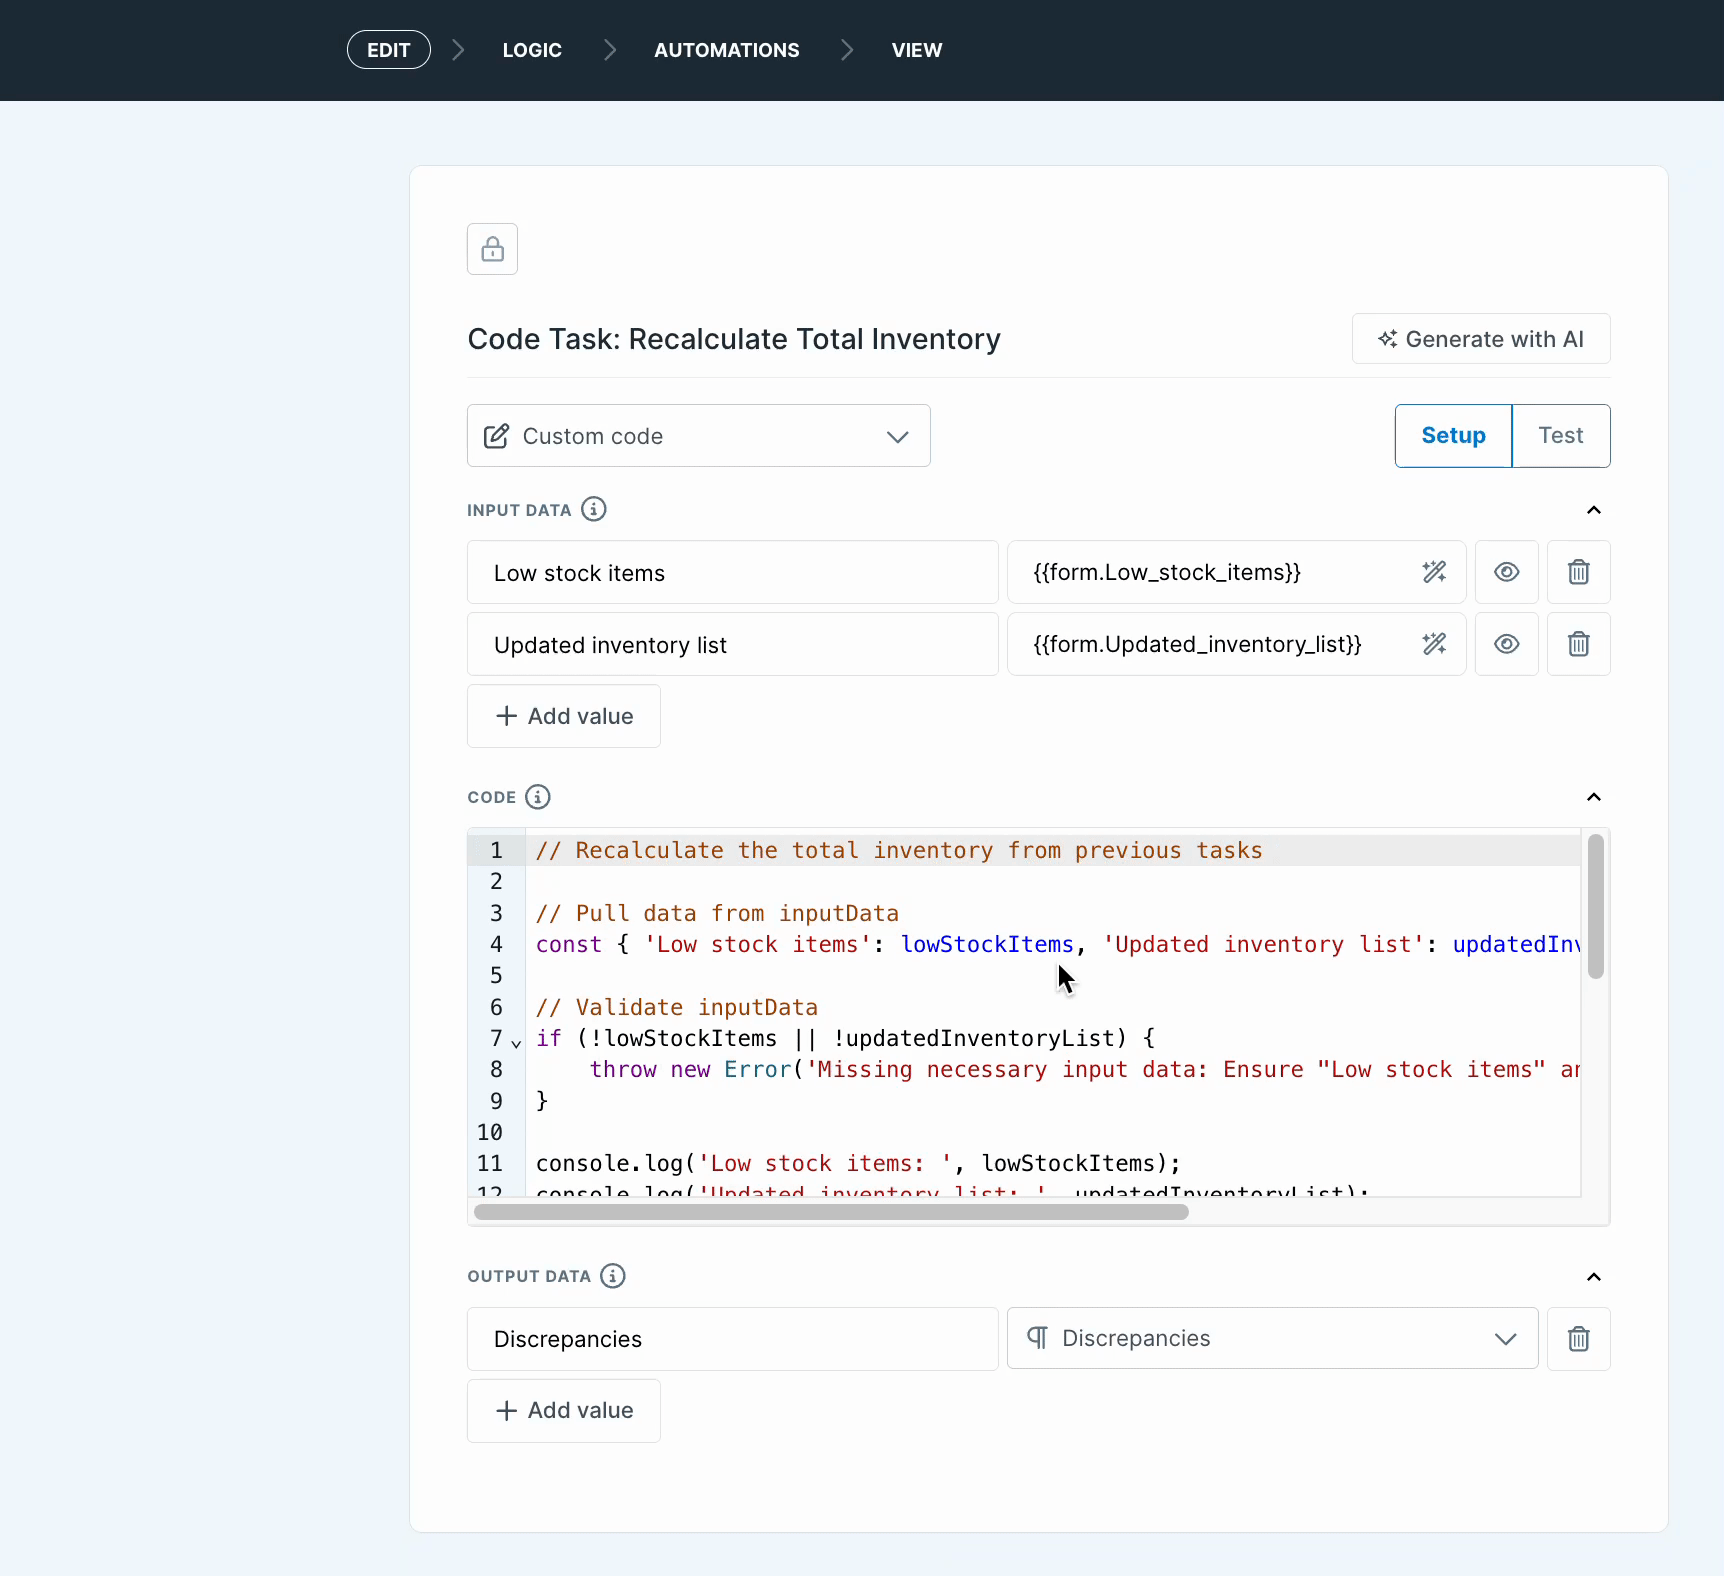Switch to the Test tab
The image size is (1724, 1576).
click(x=1560, y=436)
